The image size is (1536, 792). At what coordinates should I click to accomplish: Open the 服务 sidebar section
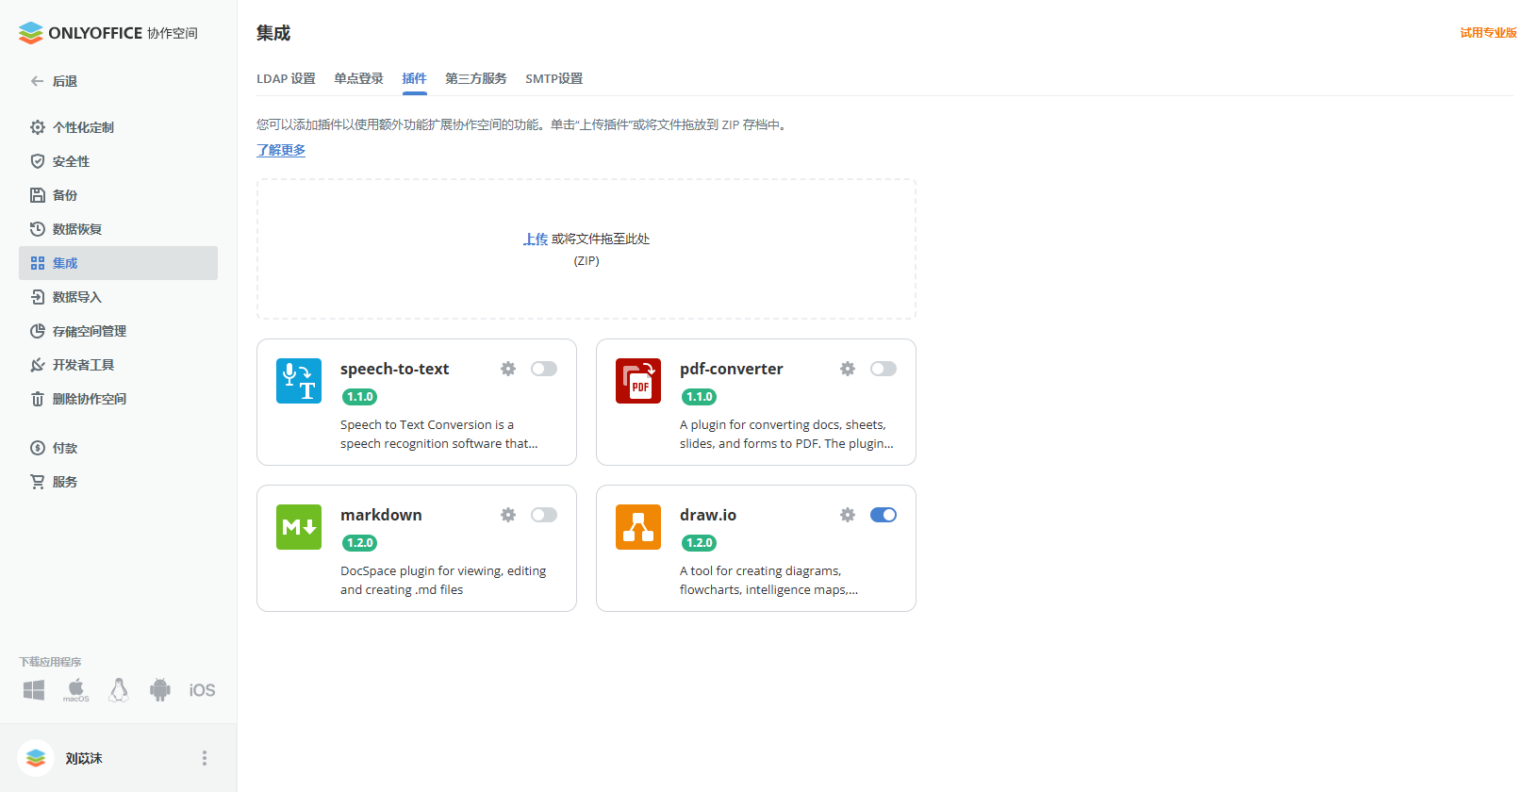point(118,482)
